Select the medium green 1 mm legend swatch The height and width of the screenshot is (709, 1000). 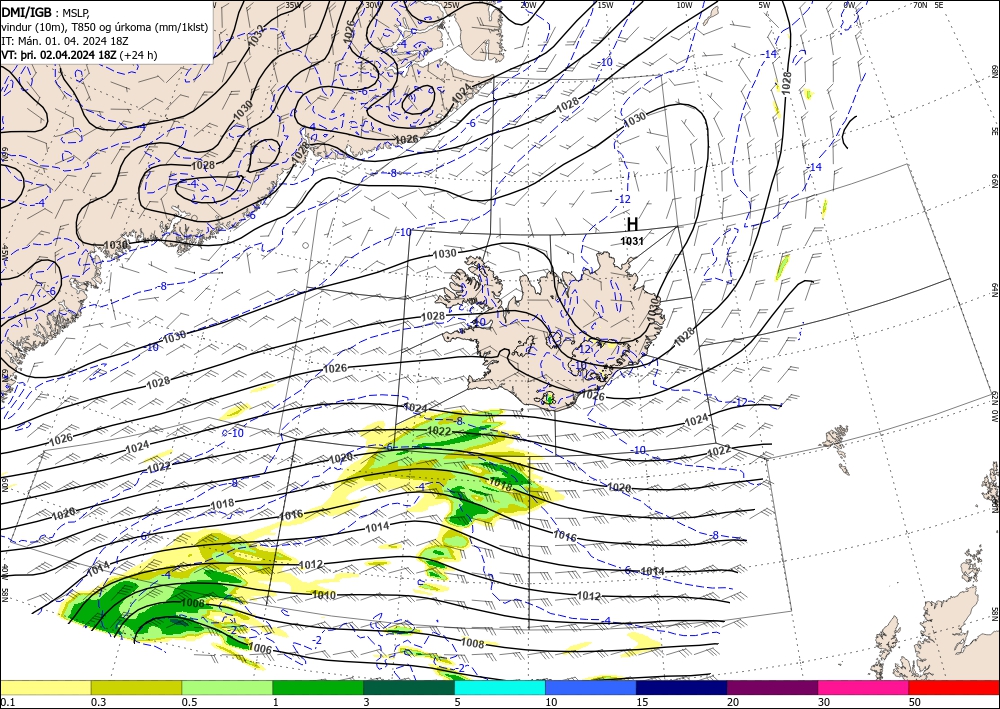click(x=318, y=687)
